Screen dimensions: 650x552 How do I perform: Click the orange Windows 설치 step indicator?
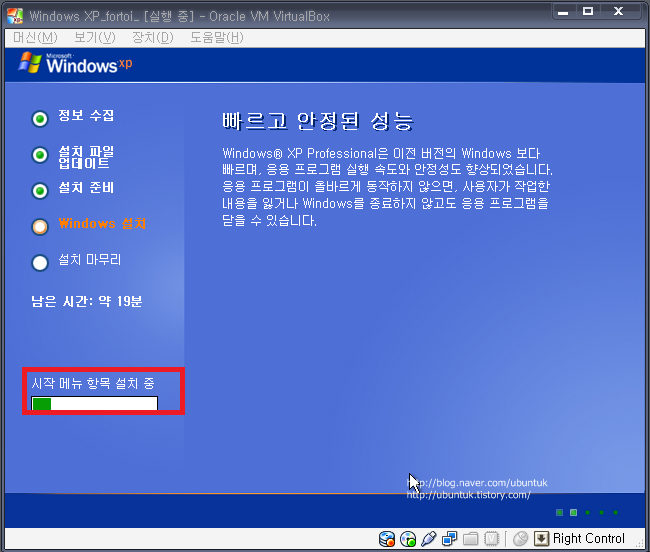click(40, 227)
